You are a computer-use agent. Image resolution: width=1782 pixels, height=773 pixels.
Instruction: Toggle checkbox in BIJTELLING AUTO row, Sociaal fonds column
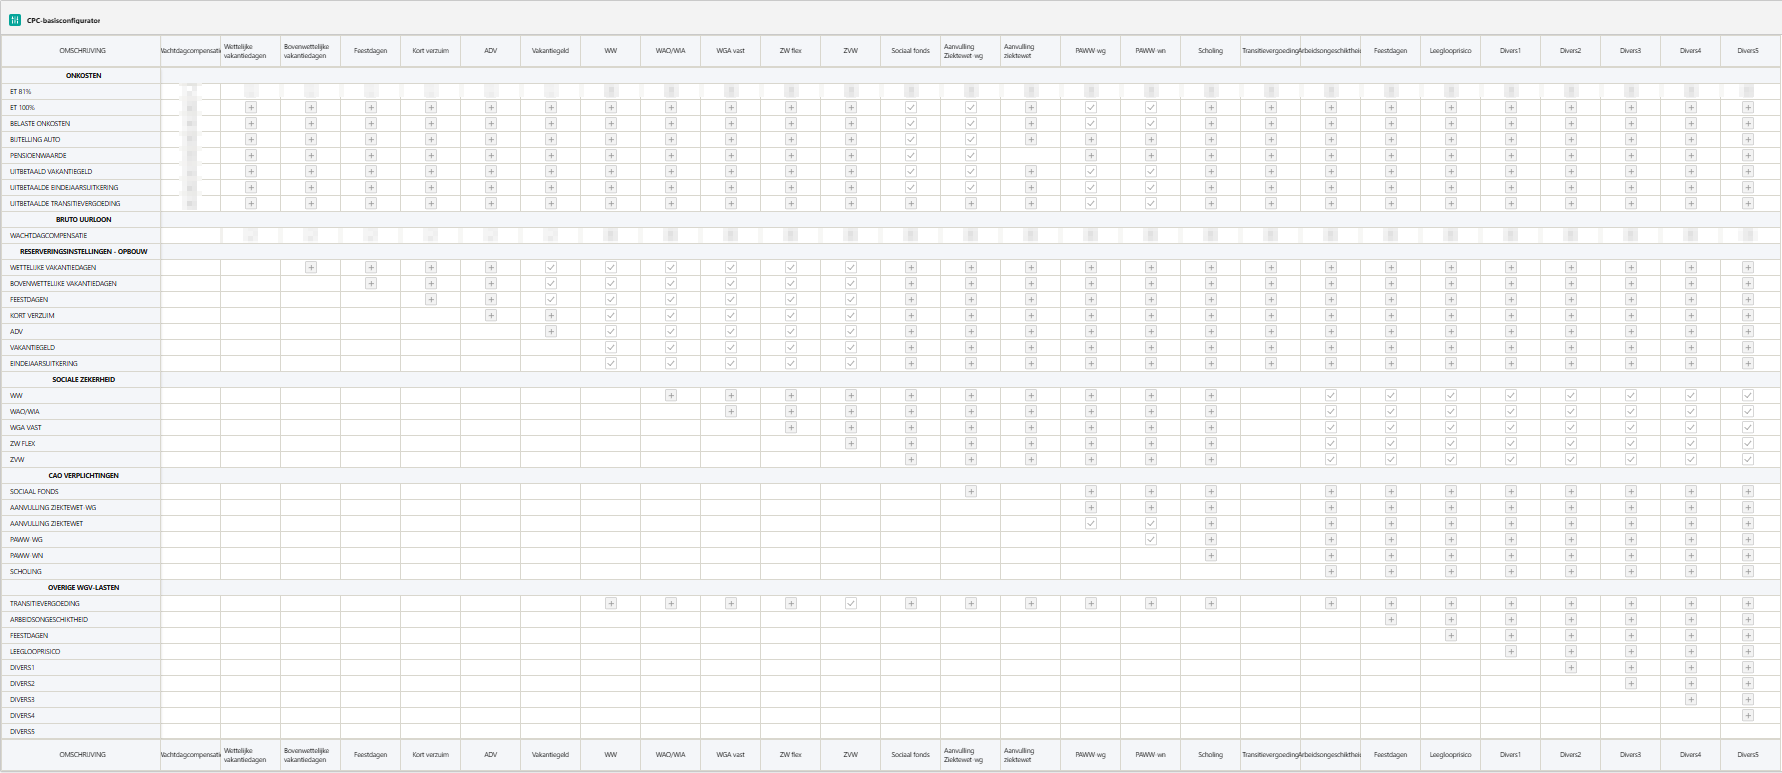click(x=911, y=140)
